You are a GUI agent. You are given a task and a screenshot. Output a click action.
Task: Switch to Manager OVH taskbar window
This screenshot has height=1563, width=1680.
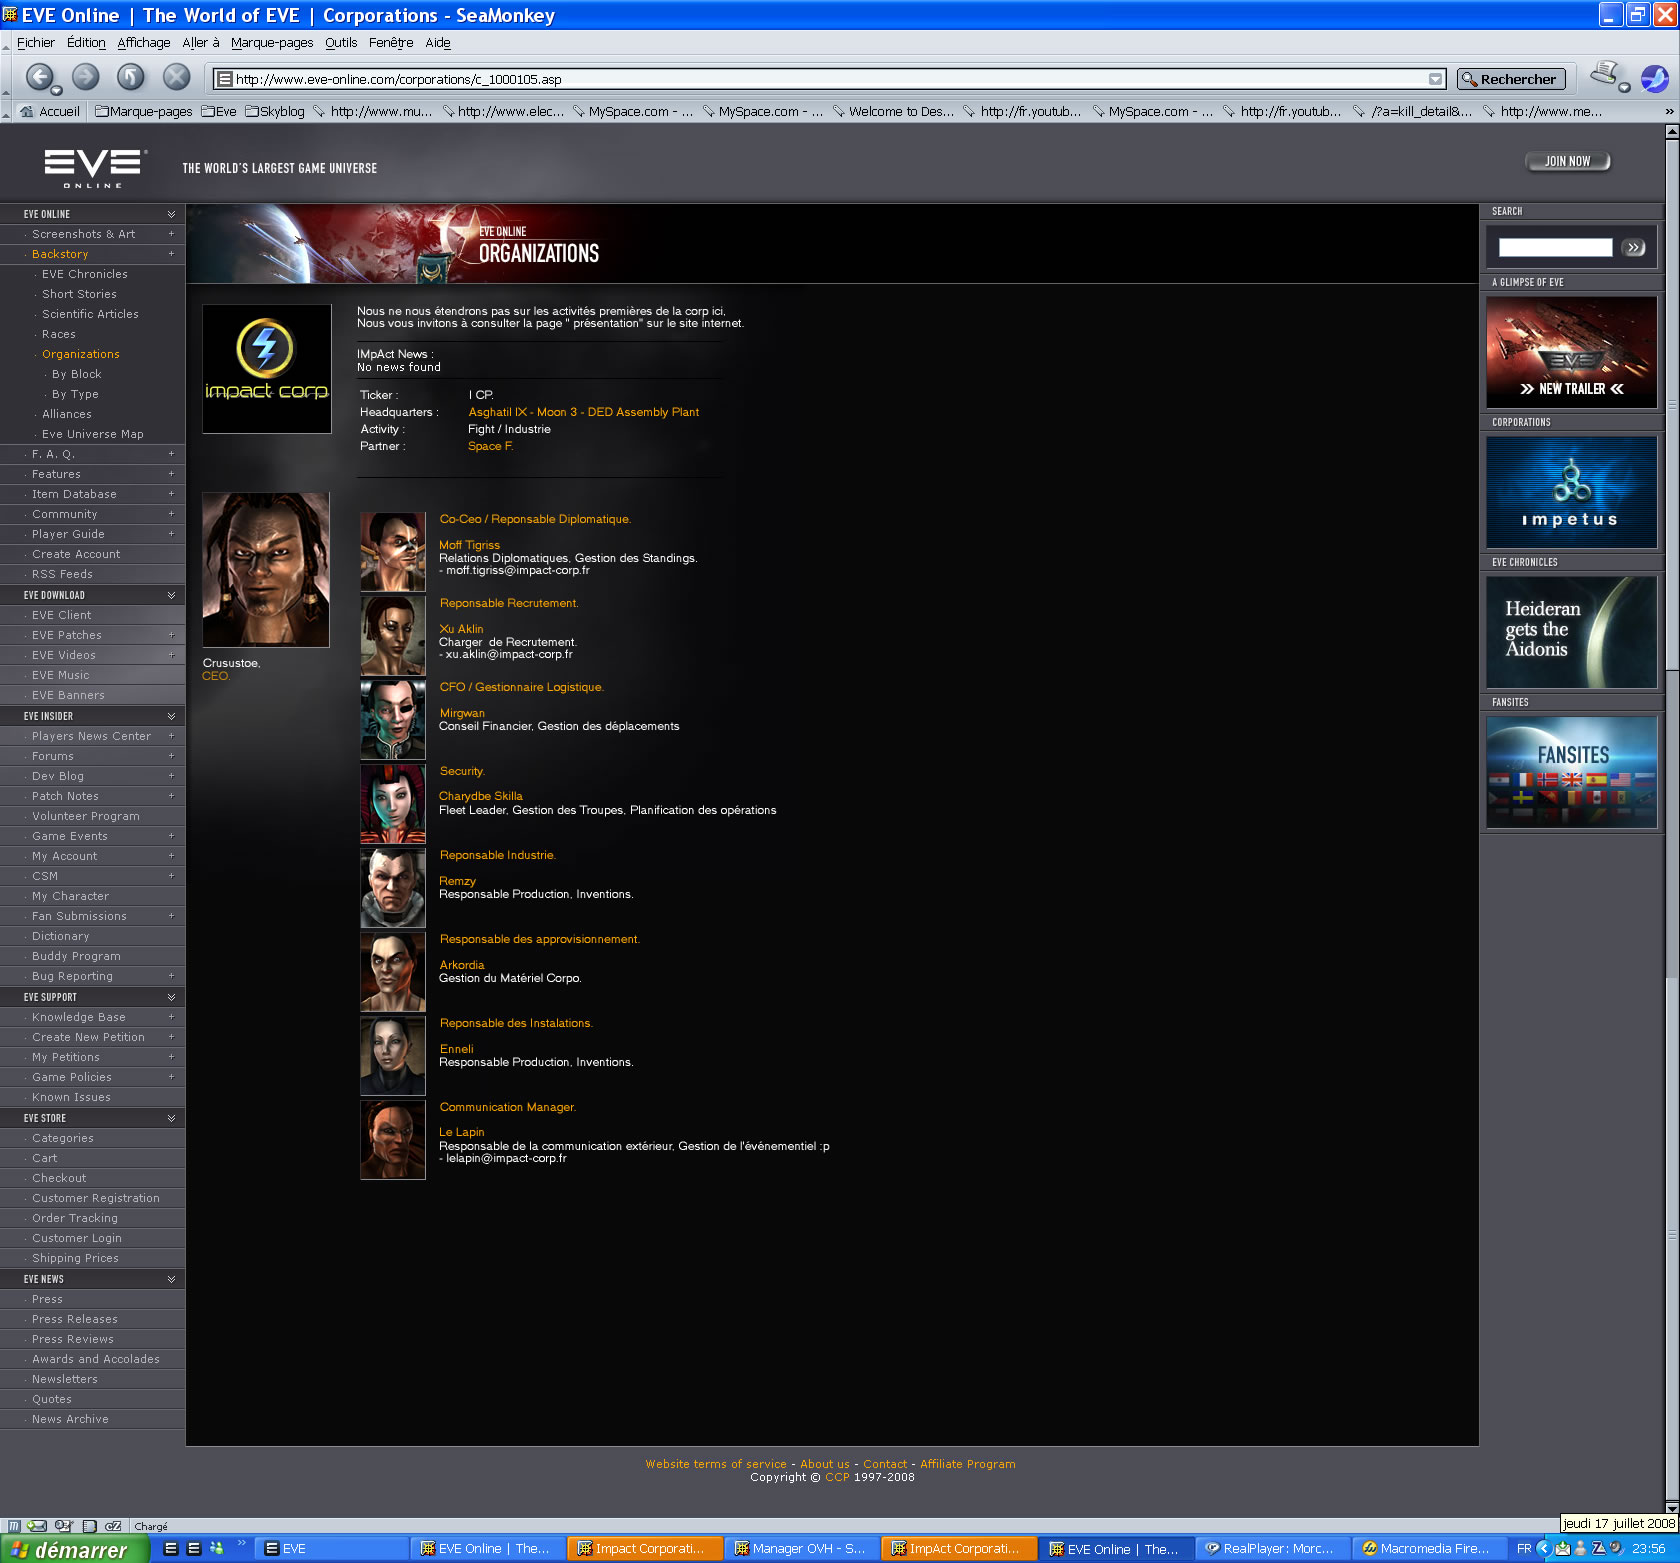coord(801,1549)
